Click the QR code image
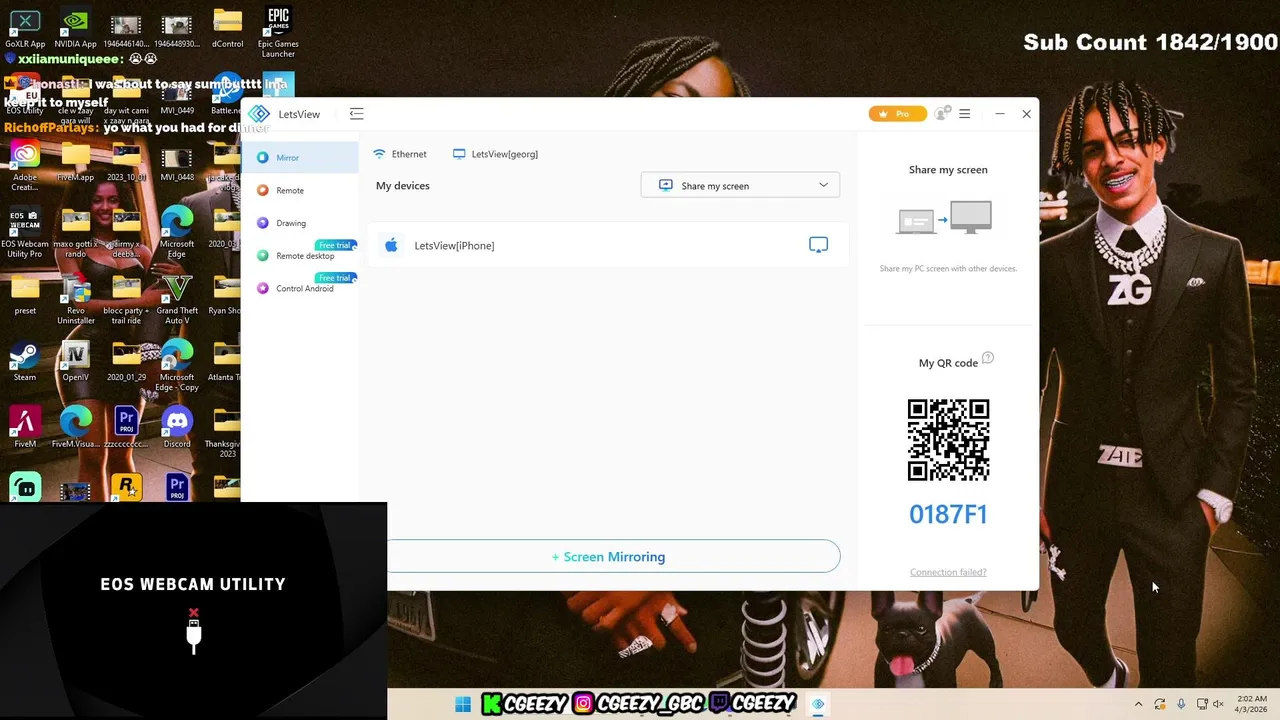This screenshot has width=1280, height=720. (948, 440)
